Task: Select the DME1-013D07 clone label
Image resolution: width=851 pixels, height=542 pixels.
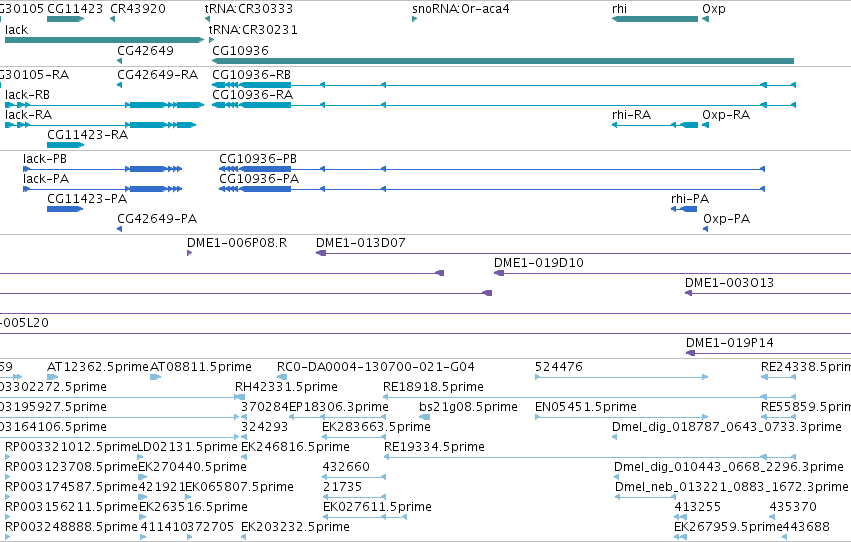Action: (x=360, y=243)
